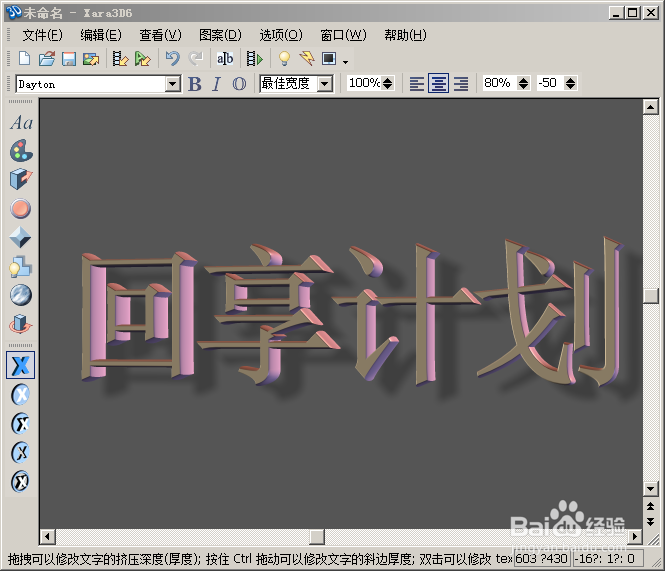Image resolution: width=665 pixels, height=571 pixels.
Task: Click the horizontal scrollbar right arrow
Action: [634, 537]
